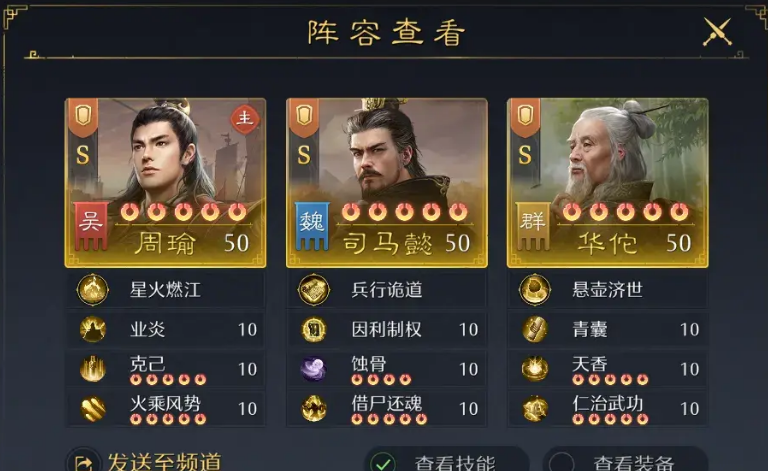Select the 青囊 skill icon
The height and width of the screenshot is (471, 768).
click(x=535, y=329)
